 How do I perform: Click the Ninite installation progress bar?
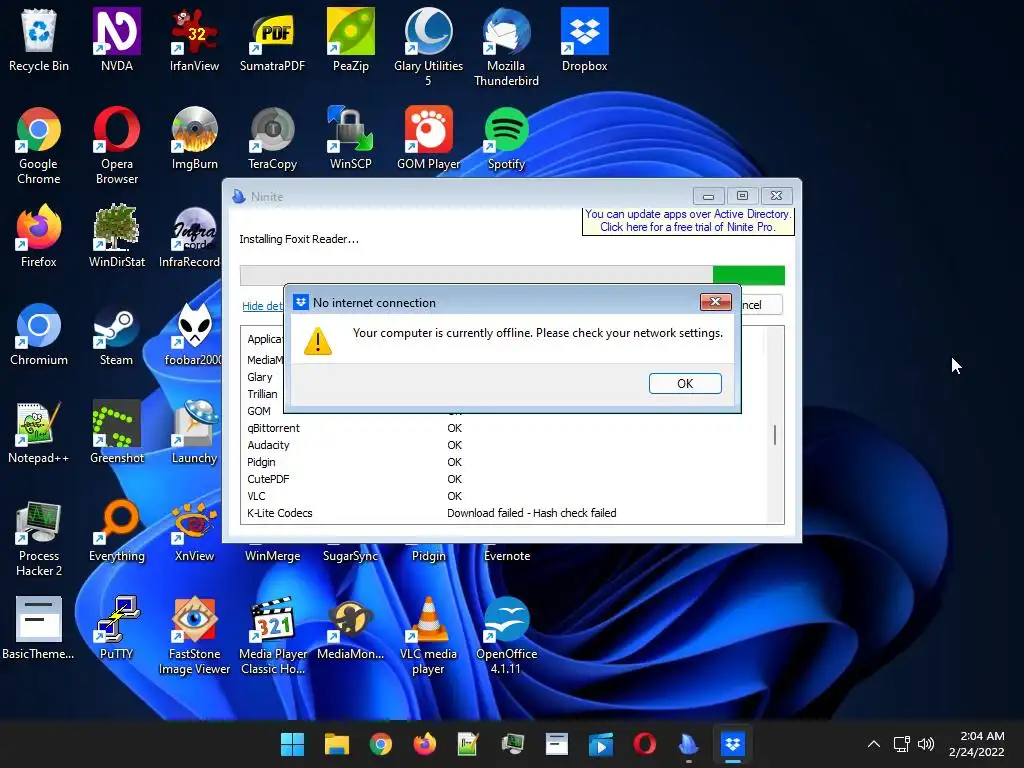[x=512, y=275]
